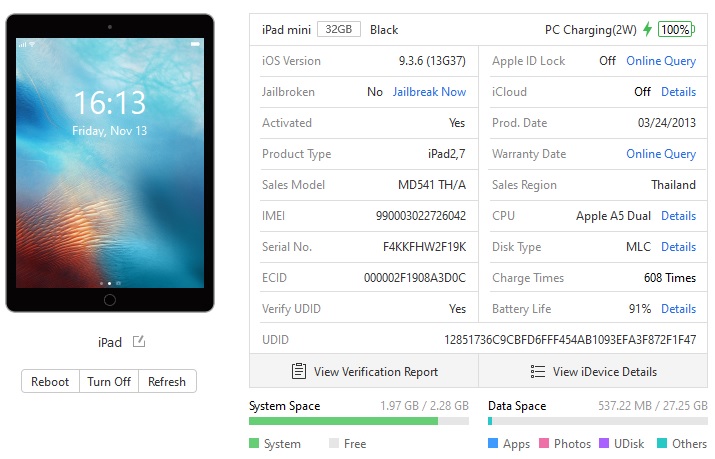The image size is (715, 459).
Task: Click the Data Space size 537.22 MB / 27.25 GB
Action: point(653,405)
